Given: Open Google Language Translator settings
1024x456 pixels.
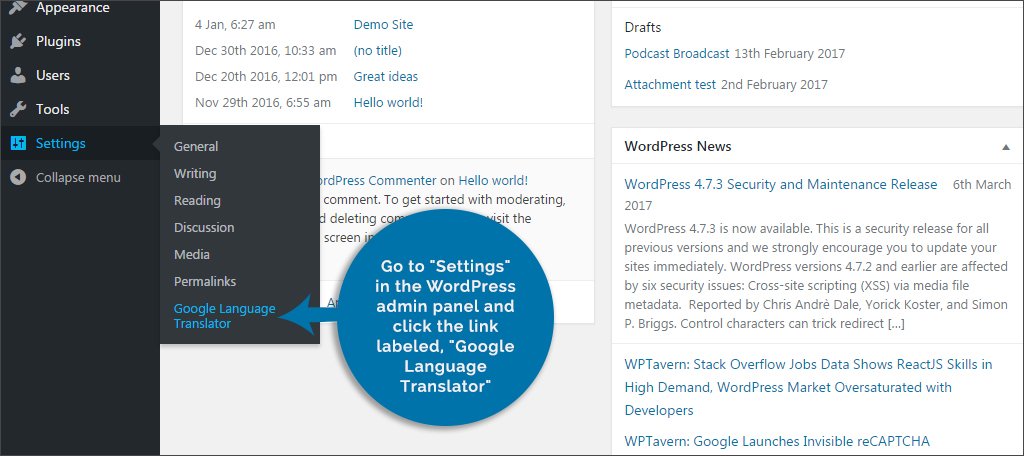Looking at the screenshot, I should pyautogui.click(x=224, y=316).
